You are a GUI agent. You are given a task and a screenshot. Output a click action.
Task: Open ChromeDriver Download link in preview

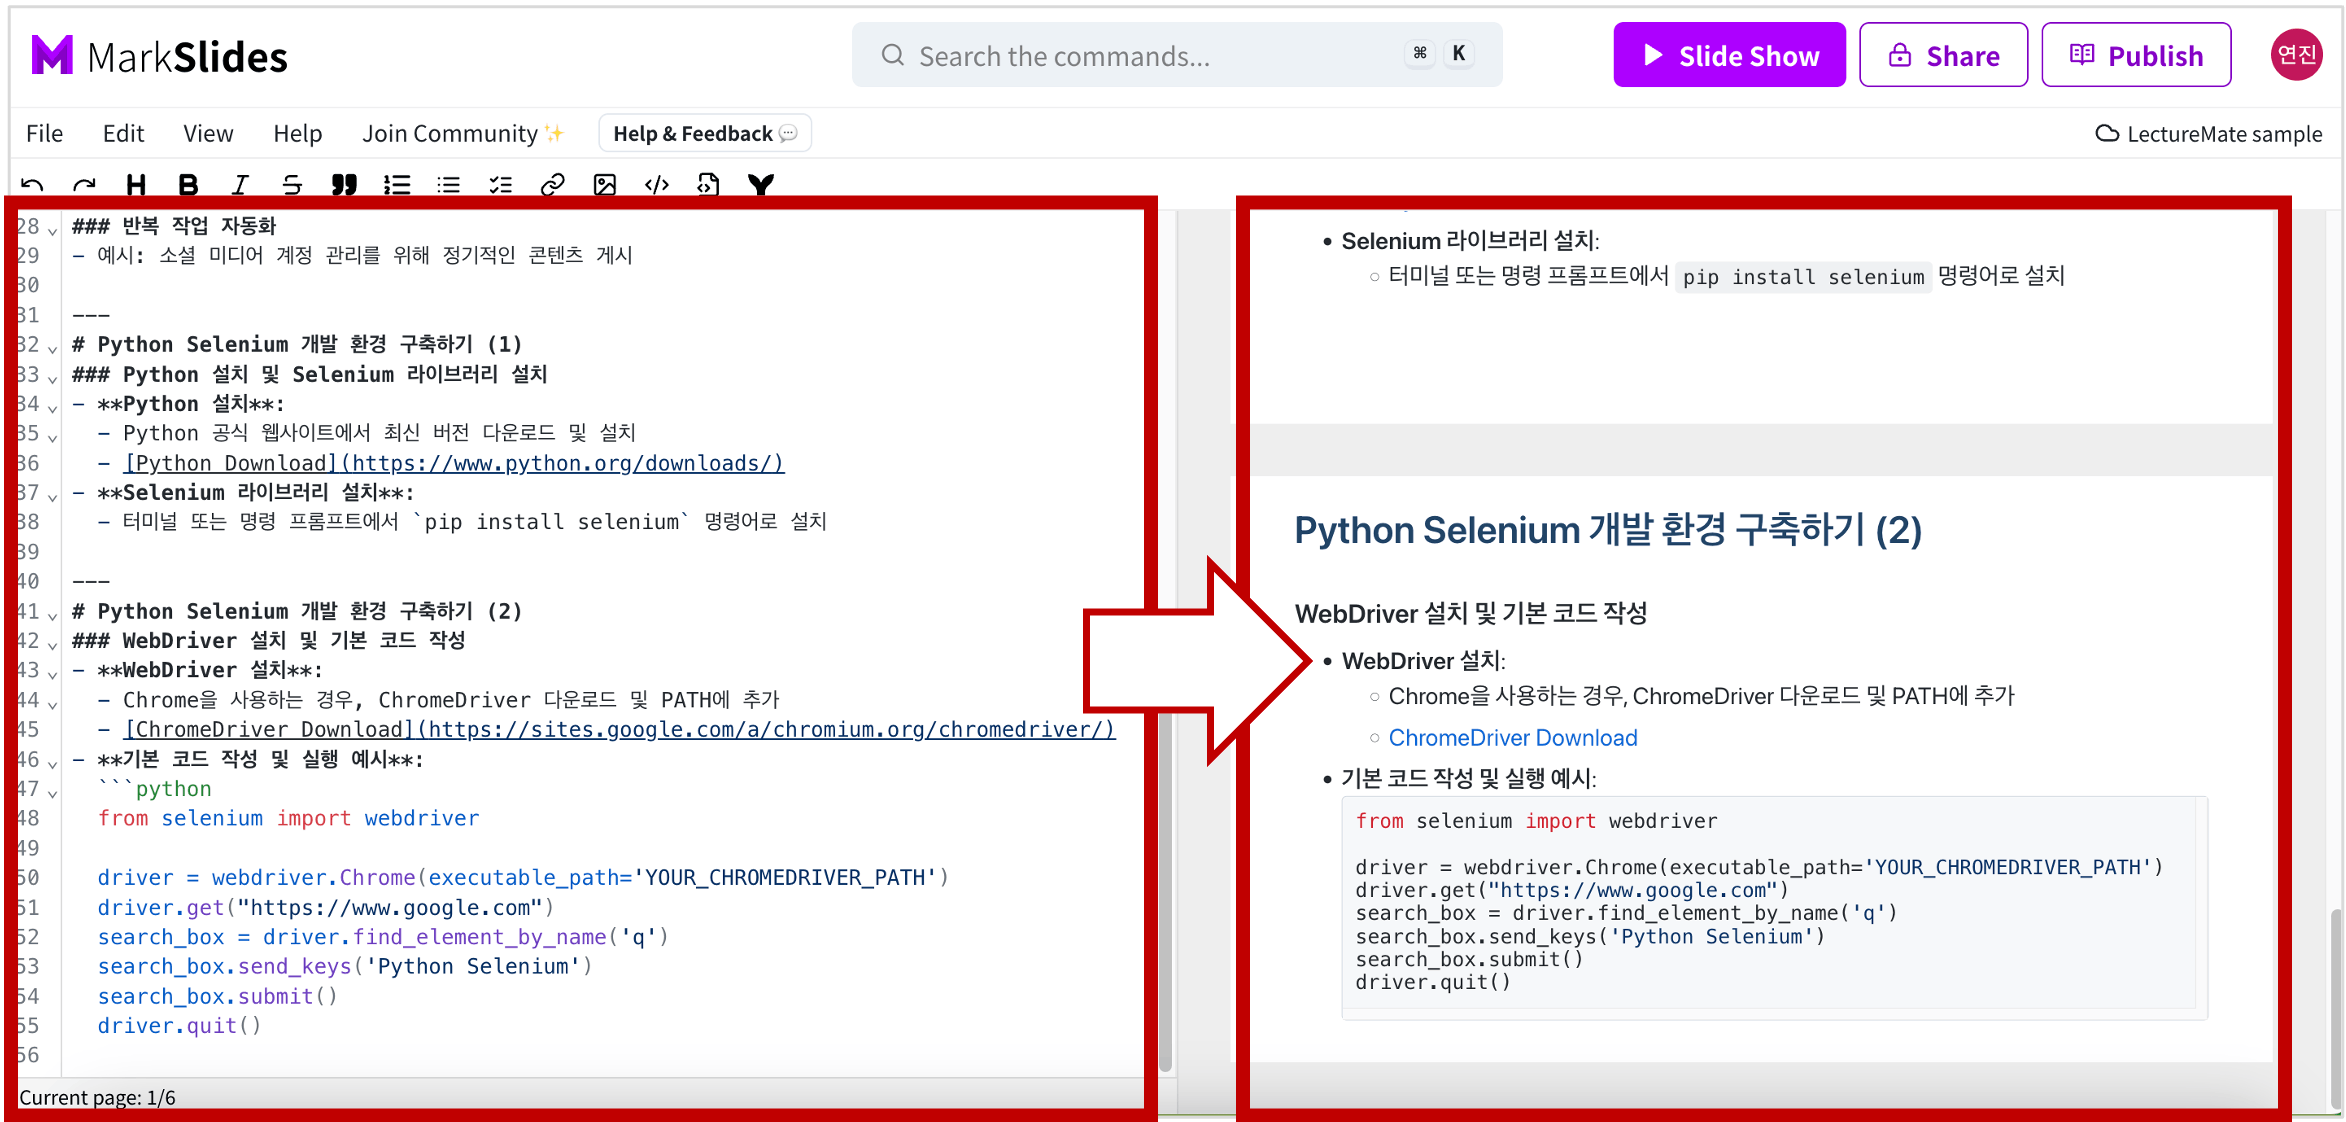click(x=1512, y=738)
